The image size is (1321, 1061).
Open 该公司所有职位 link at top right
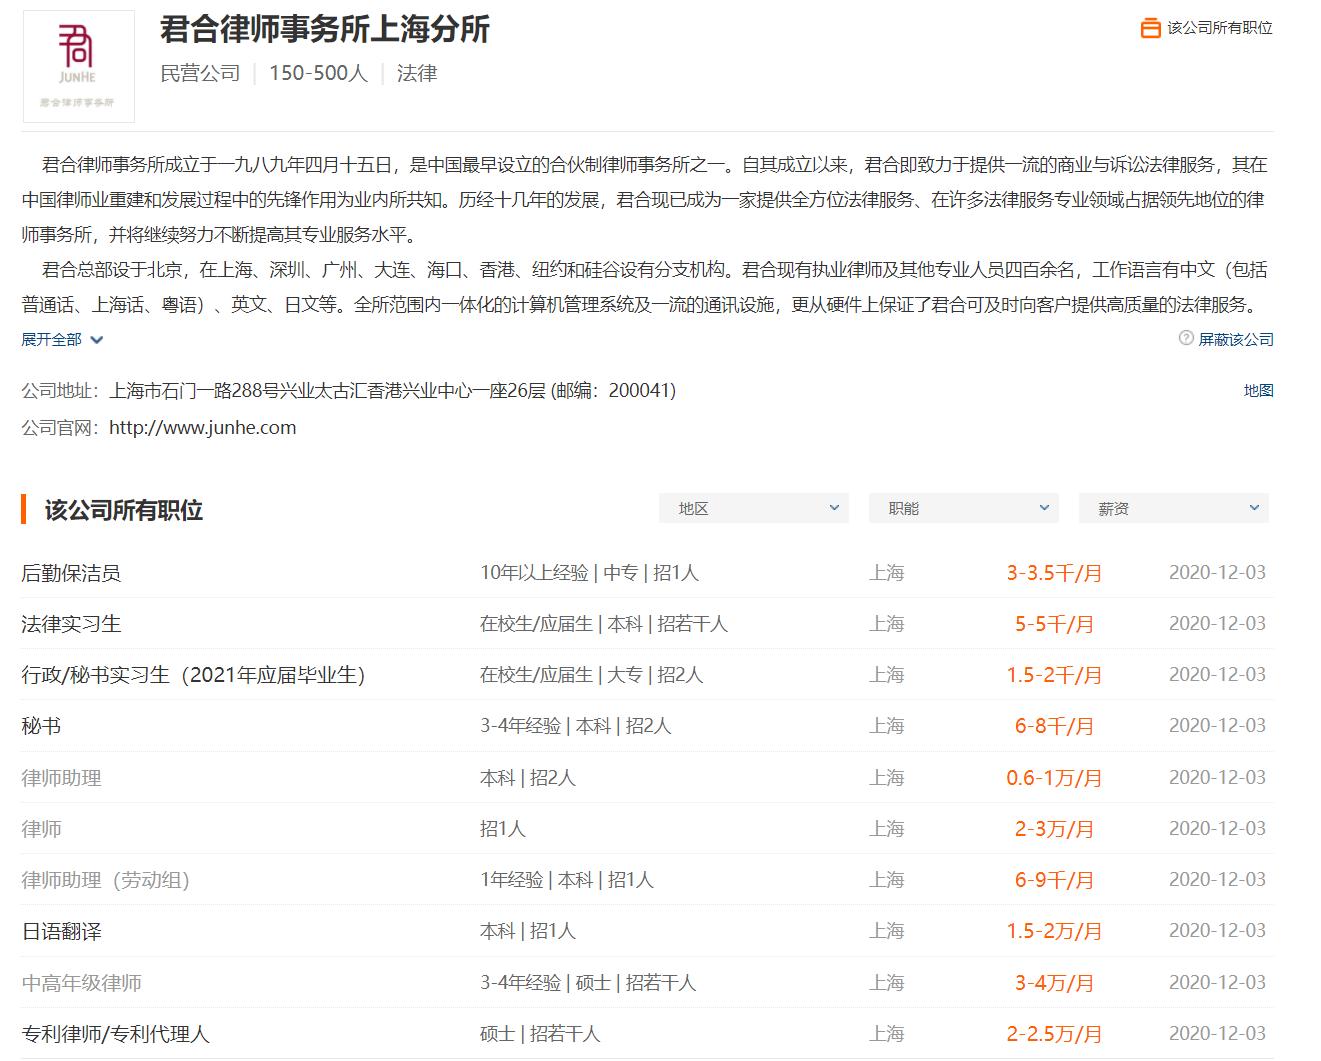pyautogui.click(x=1219, y=28)
